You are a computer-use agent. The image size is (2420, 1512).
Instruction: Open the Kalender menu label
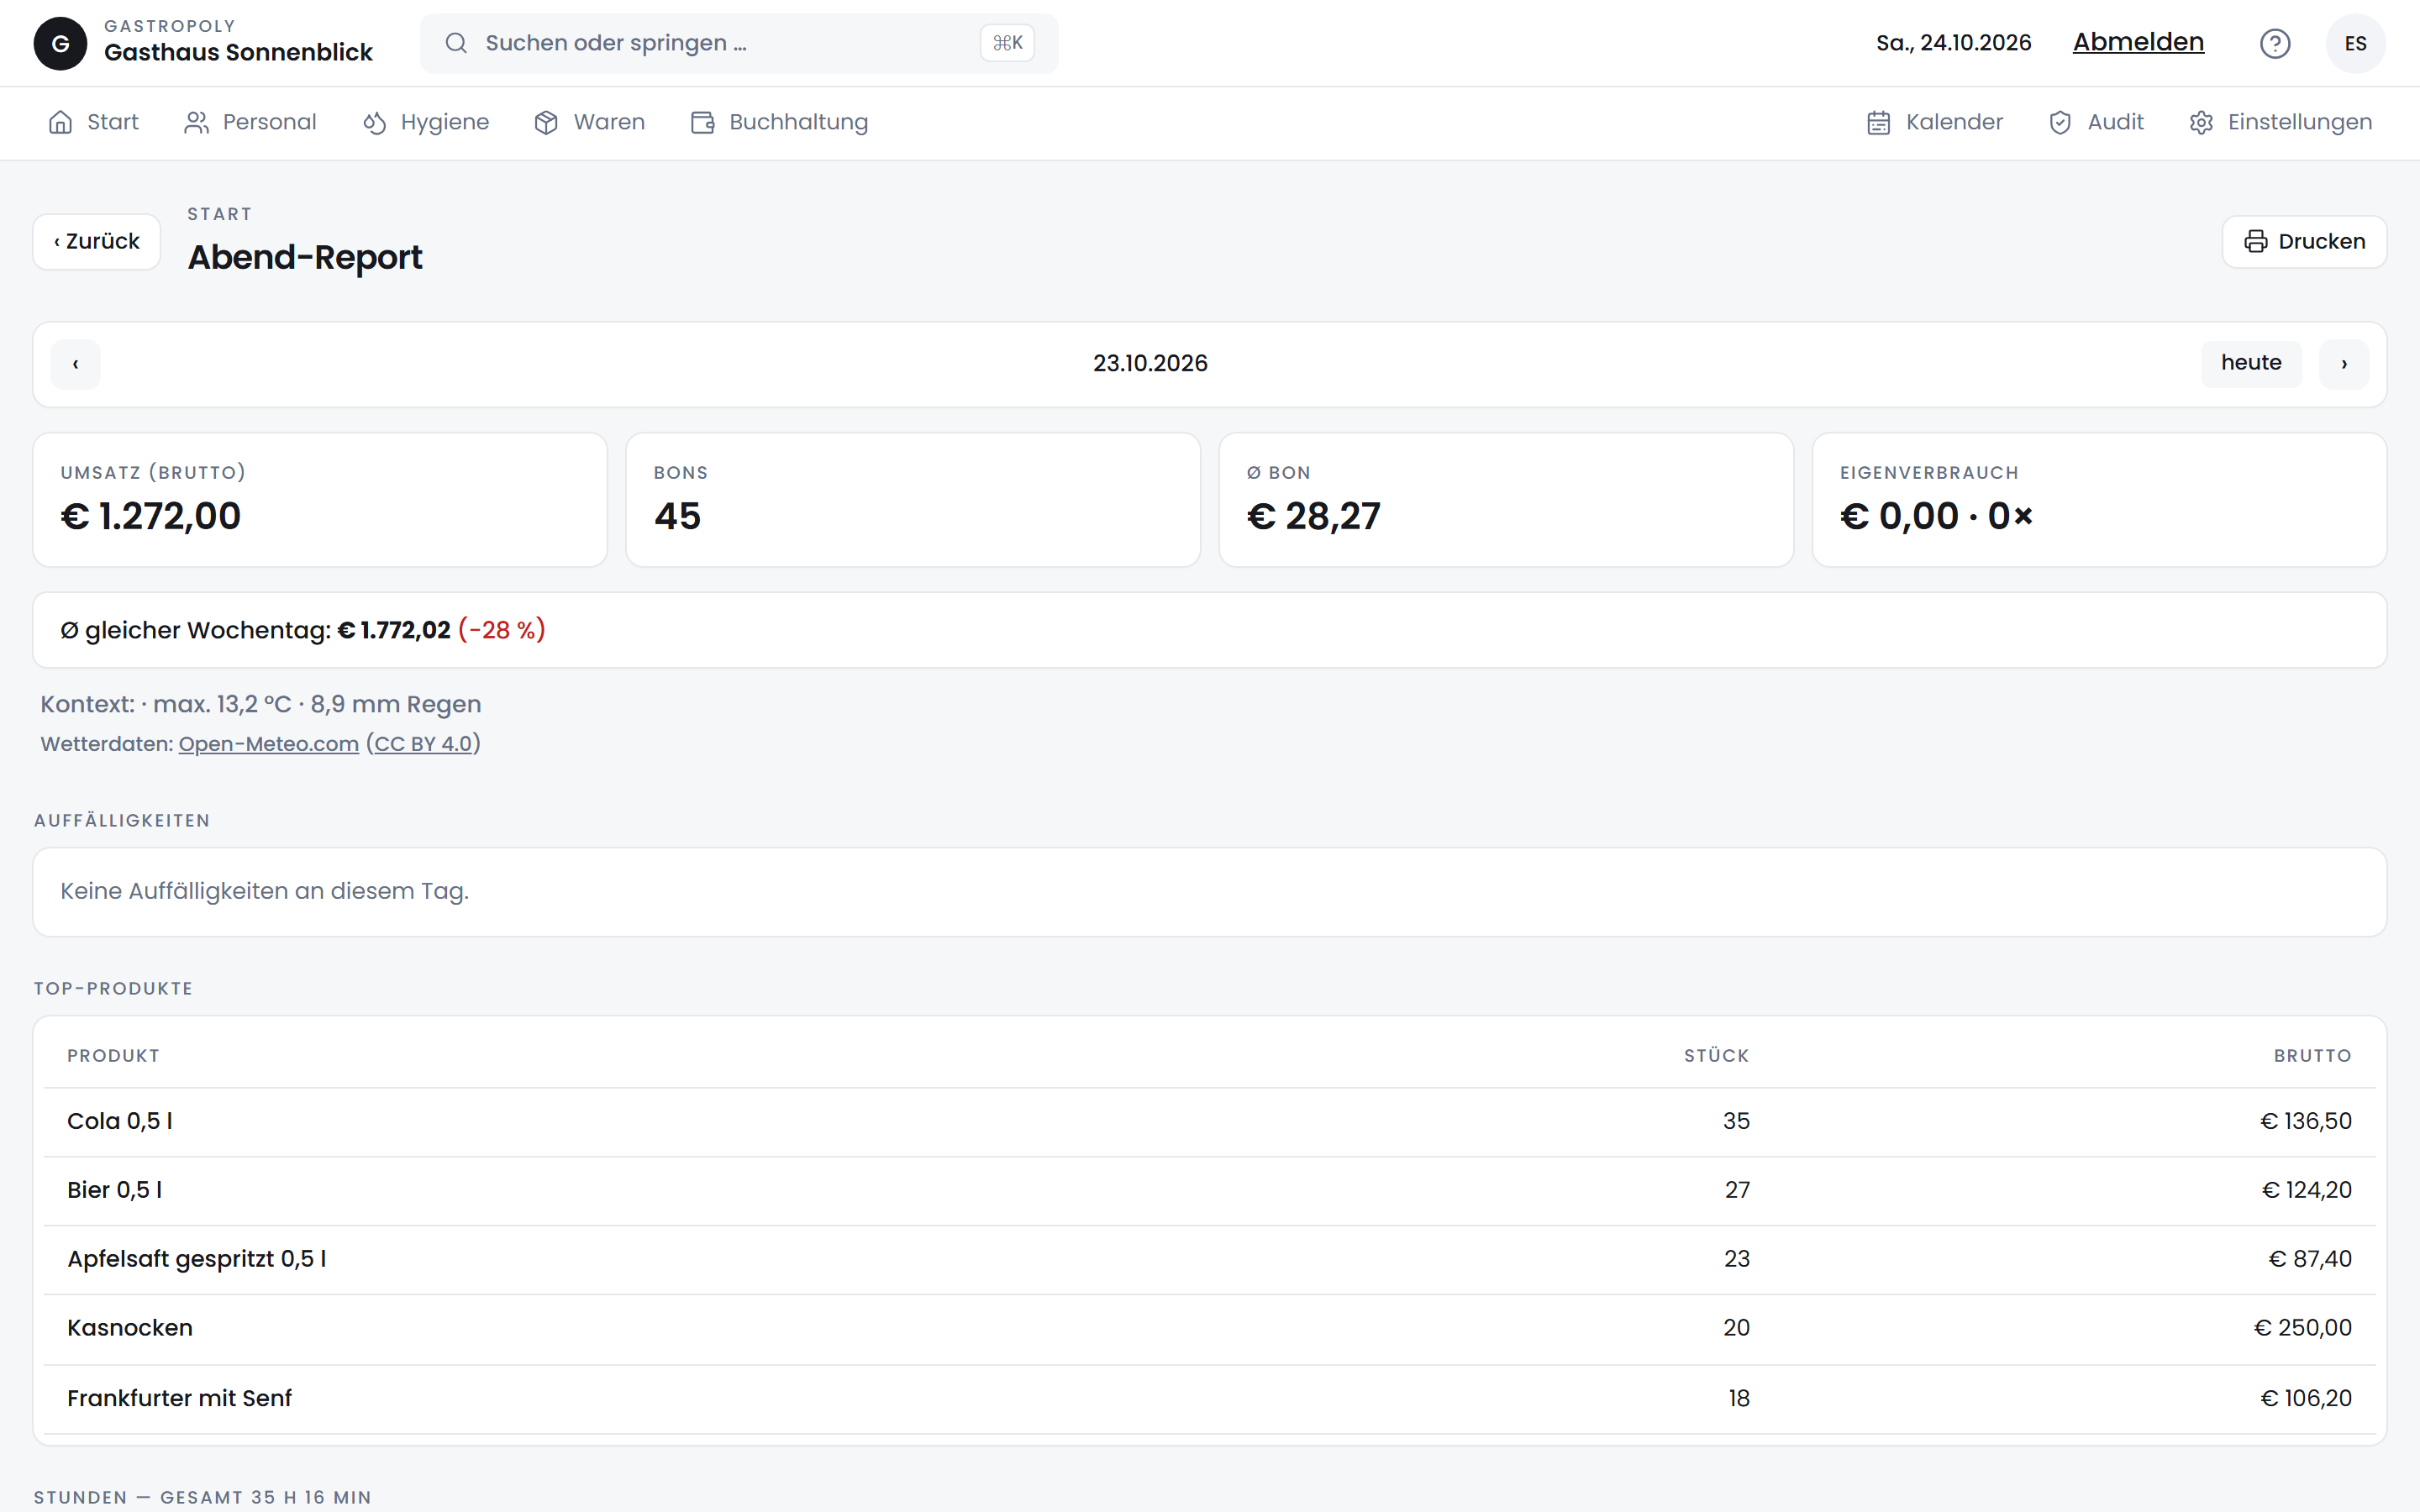tap(1954, 122)
